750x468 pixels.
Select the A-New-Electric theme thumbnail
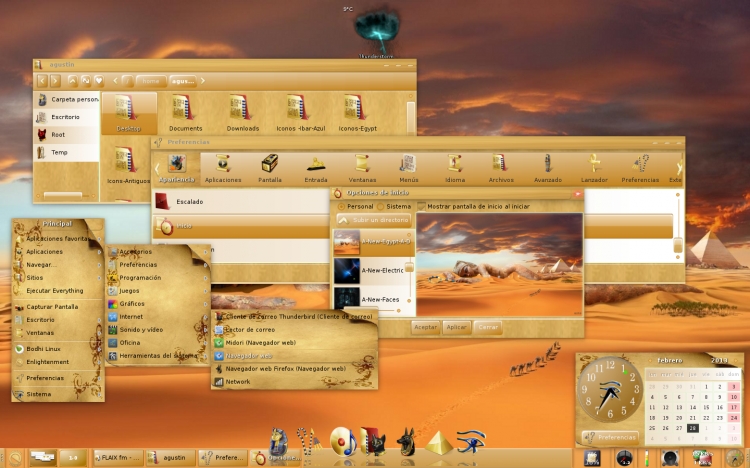tap(347, 270)
